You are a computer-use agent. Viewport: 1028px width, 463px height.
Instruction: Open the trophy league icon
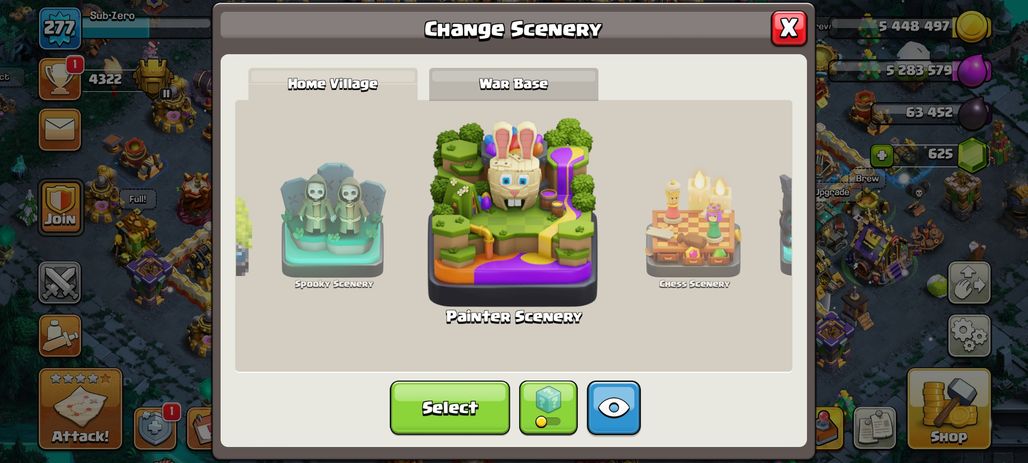point(60,79)
